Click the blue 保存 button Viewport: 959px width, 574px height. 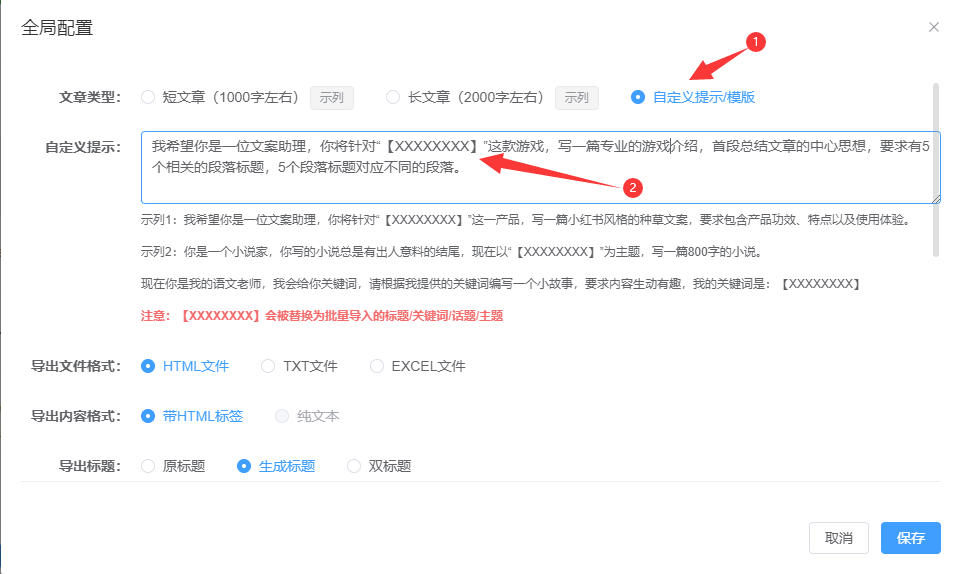[910, 538]
